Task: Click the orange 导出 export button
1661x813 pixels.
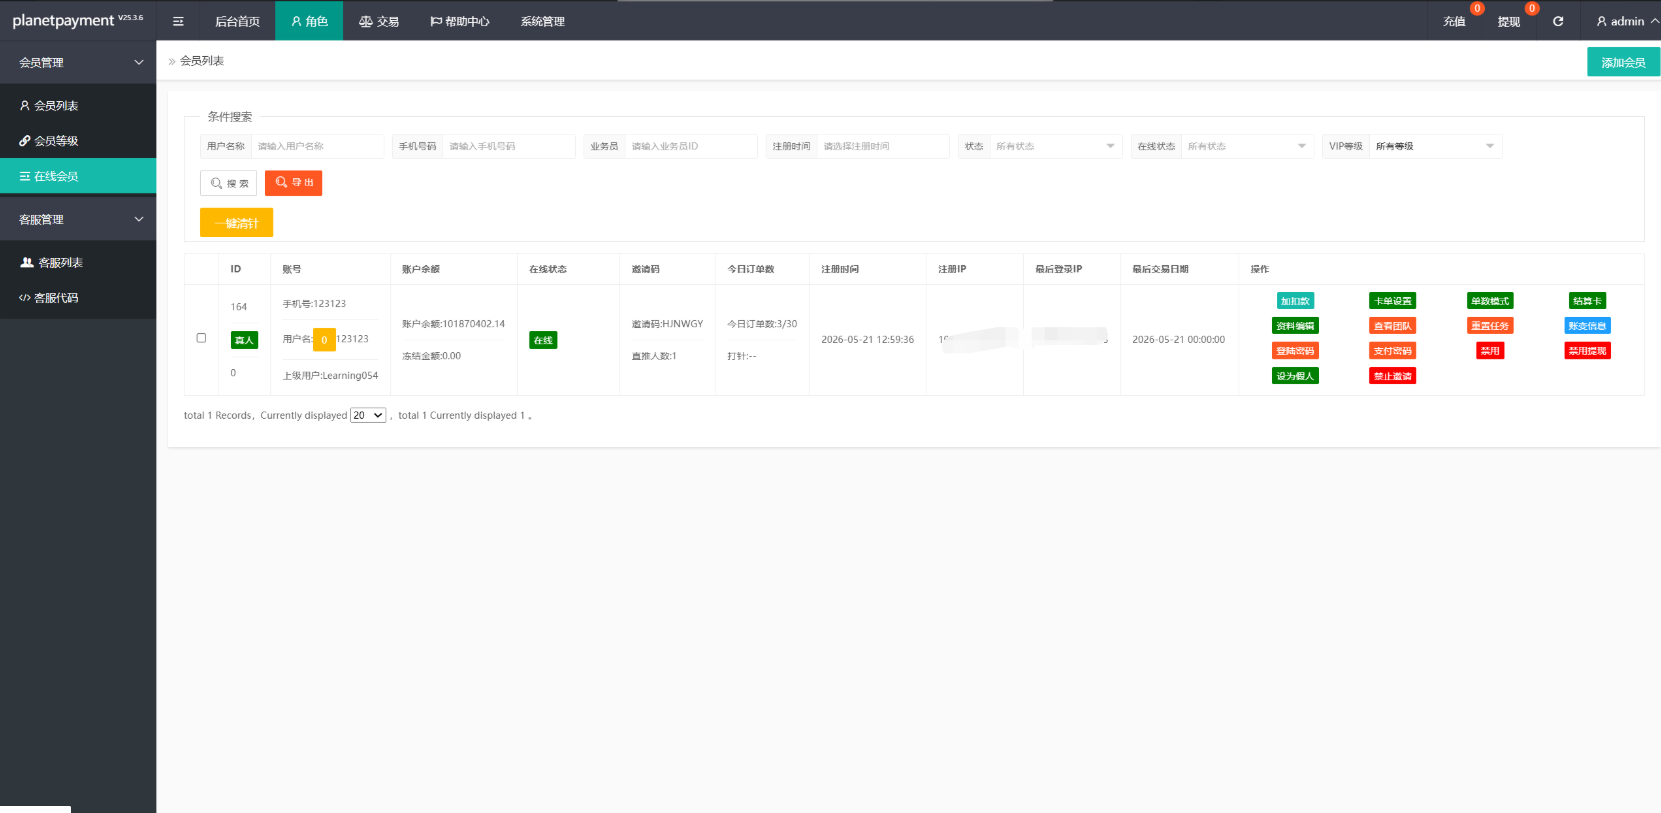Action: 294,183
